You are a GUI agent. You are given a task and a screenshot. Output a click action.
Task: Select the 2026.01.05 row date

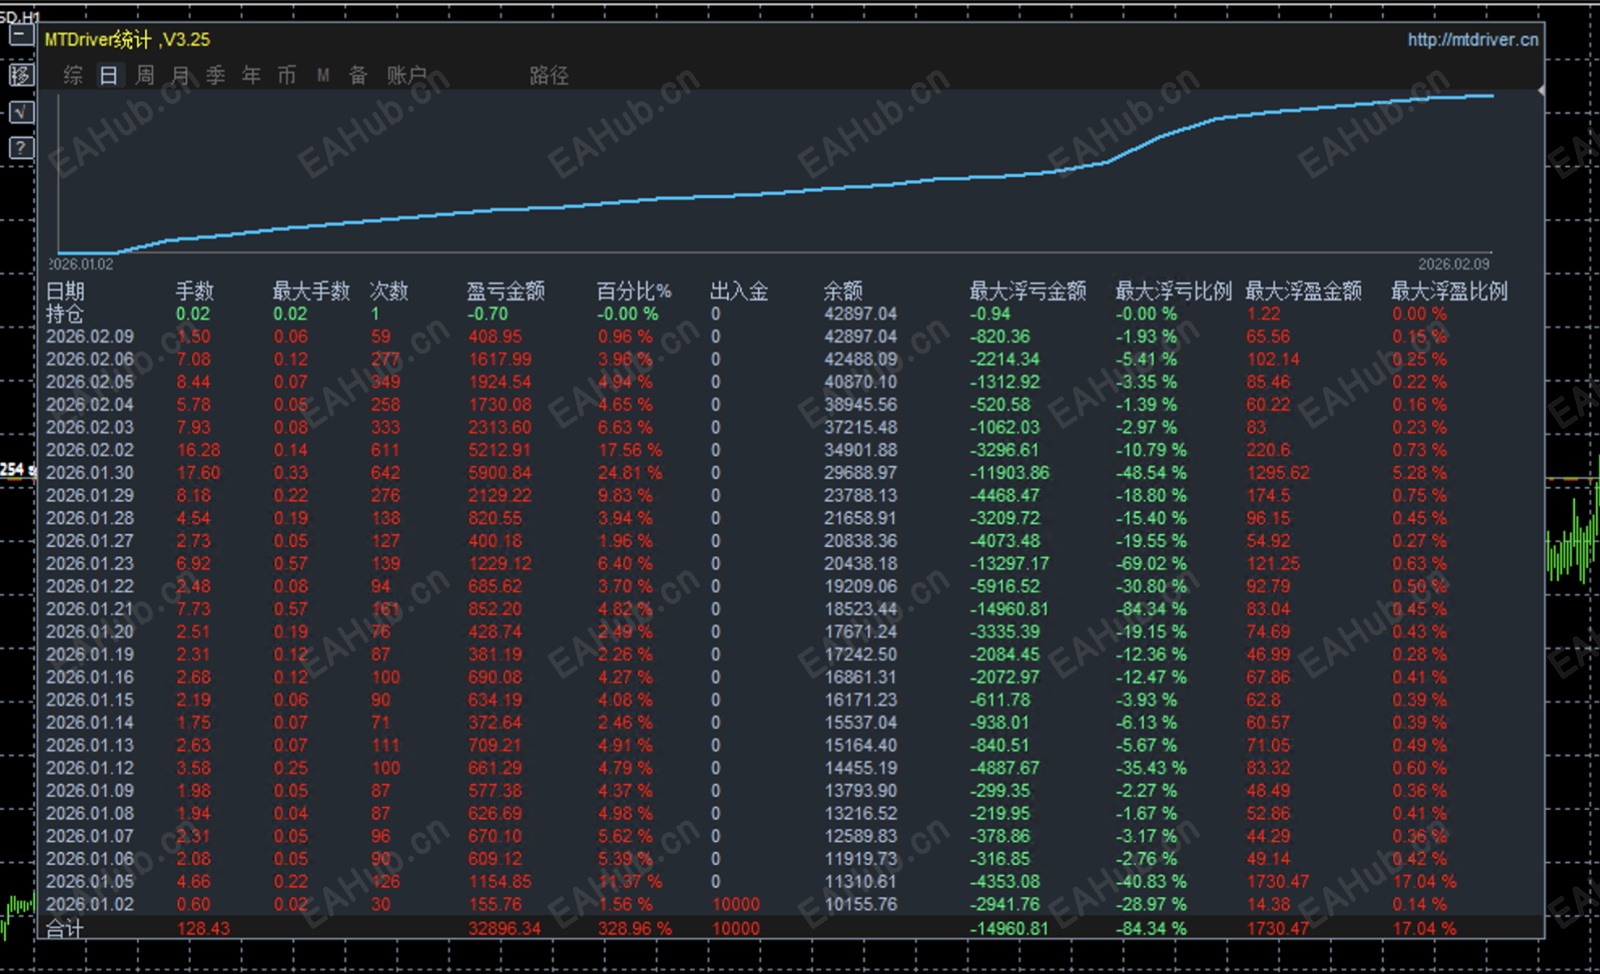[x=90, y=882]
